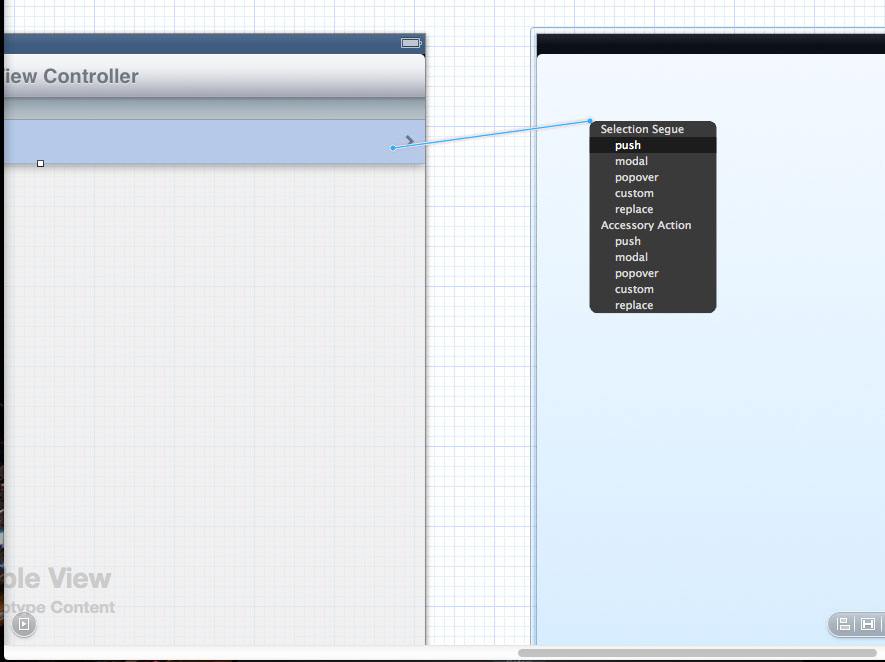Click the battery icon in status bar
This screenshot has height=662, width=885.
[x=410, y=43]
